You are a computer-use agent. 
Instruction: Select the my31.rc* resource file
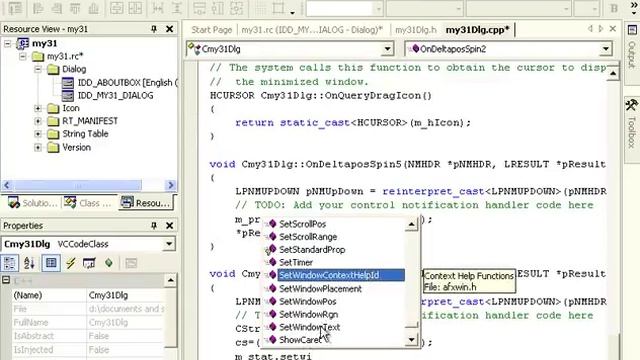pyautogui.click(x=65, y=56)
